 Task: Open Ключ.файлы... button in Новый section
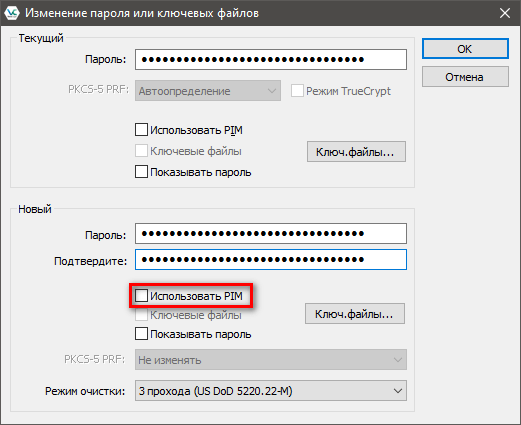(355, 314)
